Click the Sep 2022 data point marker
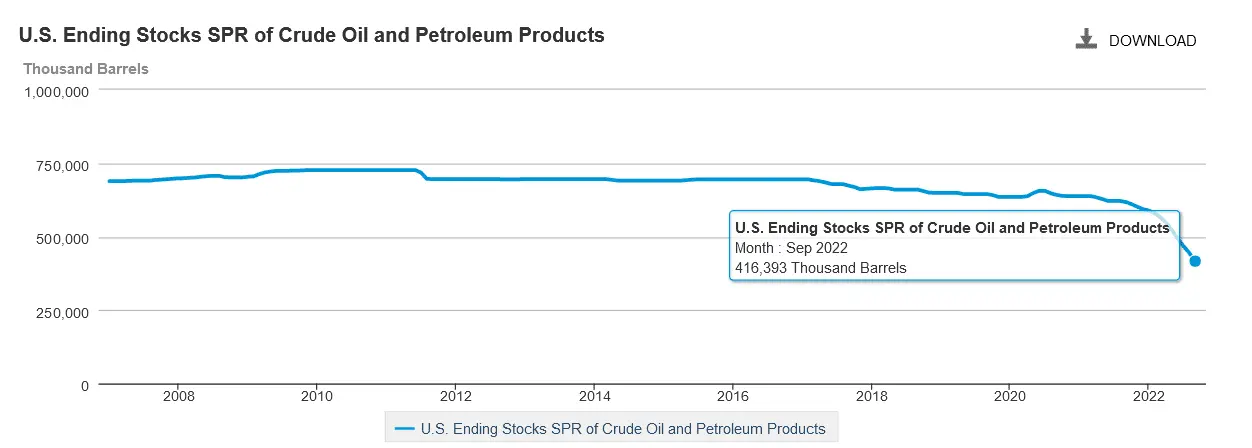The image size is (1252, 448). click(x=1195, y=261)
